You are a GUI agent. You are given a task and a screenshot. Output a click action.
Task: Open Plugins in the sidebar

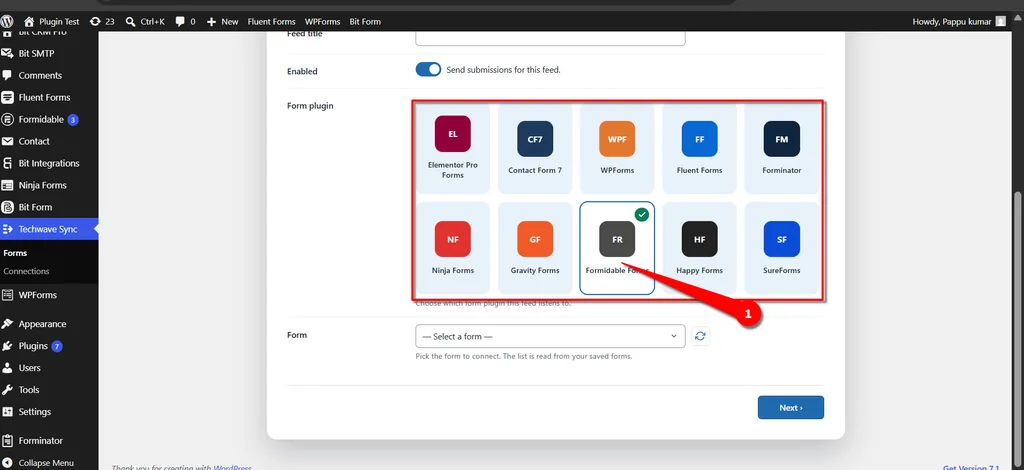[x=49, y=346]
